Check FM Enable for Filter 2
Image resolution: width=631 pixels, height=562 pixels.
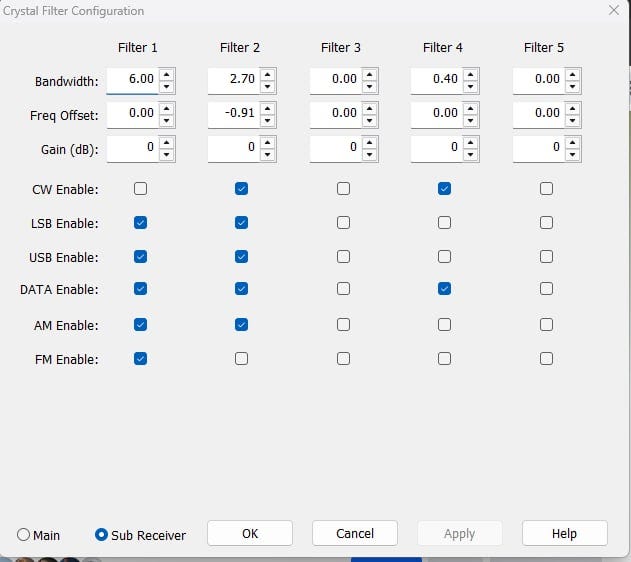[241, 359]
